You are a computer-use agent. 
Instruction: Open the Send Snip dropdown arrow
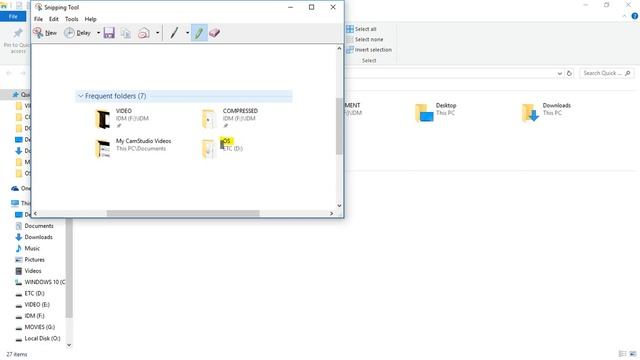click(157, 33)
